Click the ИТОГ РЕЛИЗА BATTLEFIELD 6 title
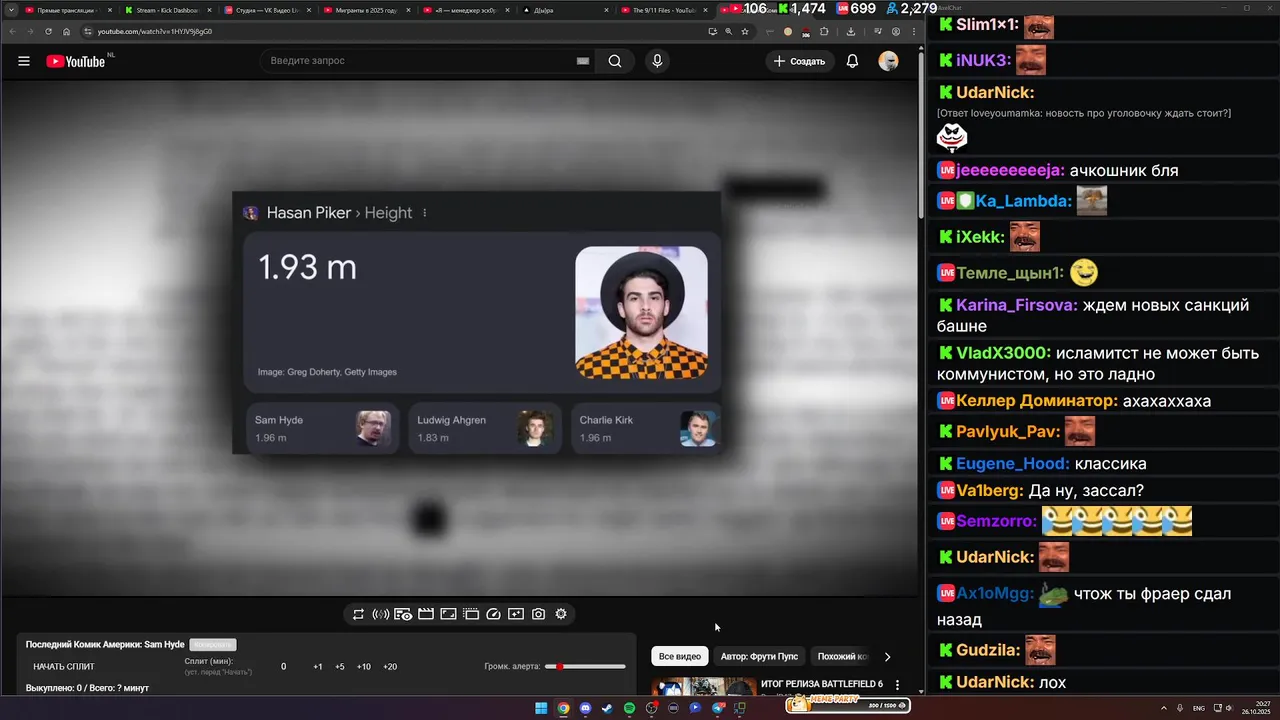The image size is (1280, 720). [822, 684]
